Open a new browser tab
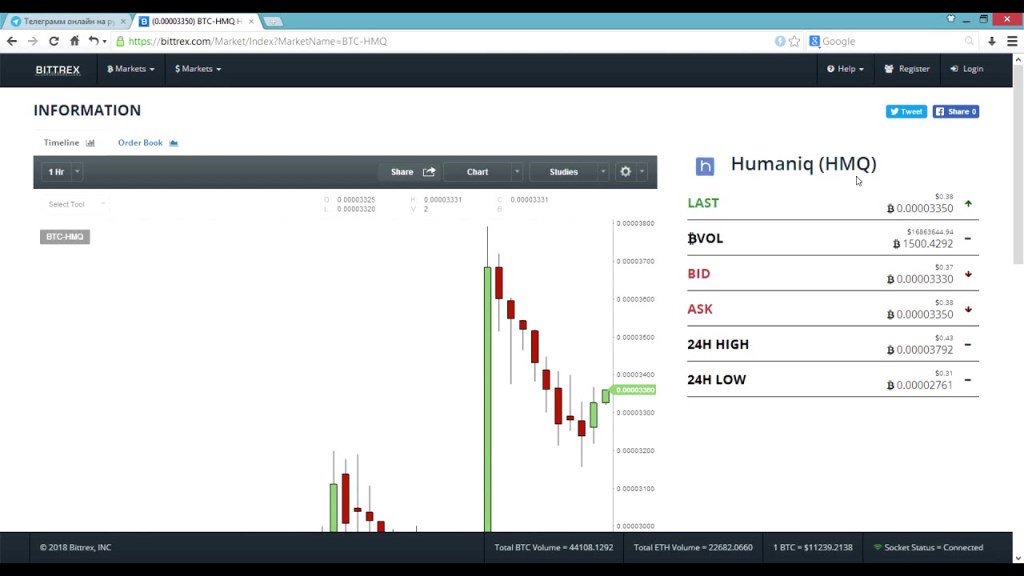Viewport: 1024px width, 576px height. [273, 22]
